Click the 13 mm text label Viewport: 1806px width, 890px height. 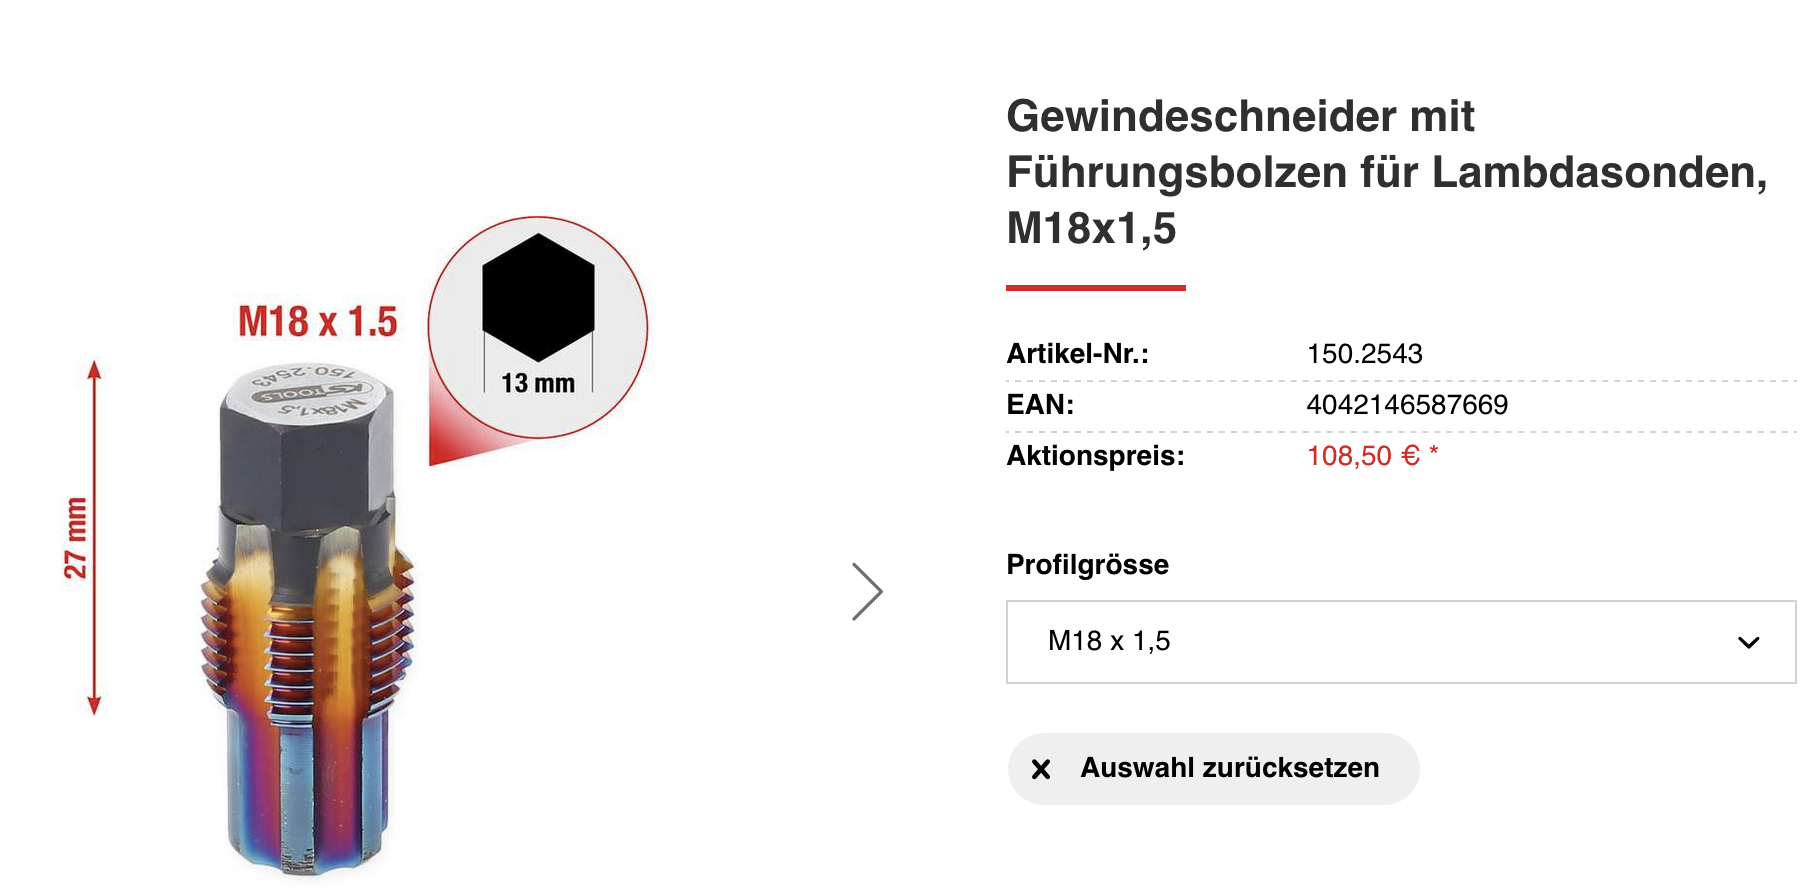tap(538, 383)
